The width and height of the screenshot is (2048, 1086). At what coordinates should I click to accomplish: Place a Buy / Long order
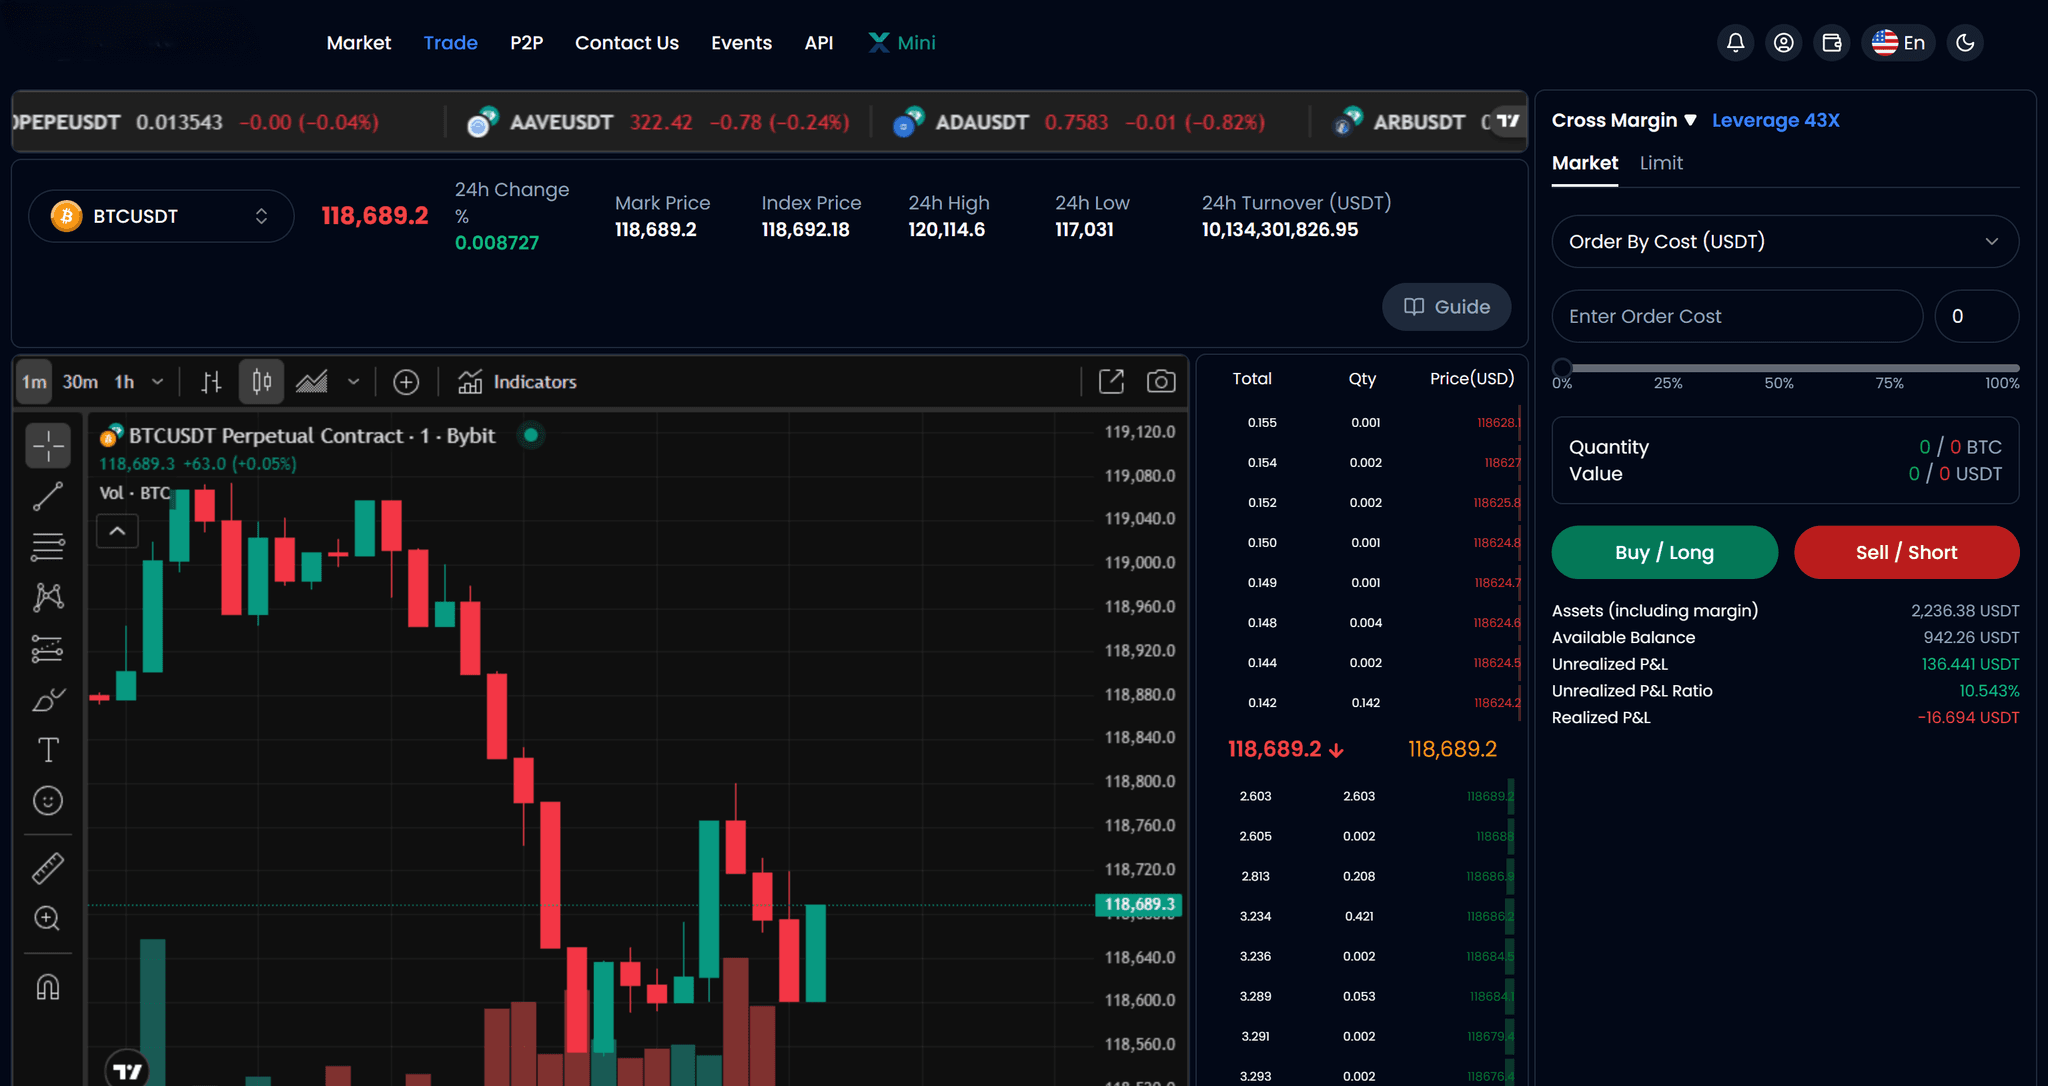coord(1665,552)
